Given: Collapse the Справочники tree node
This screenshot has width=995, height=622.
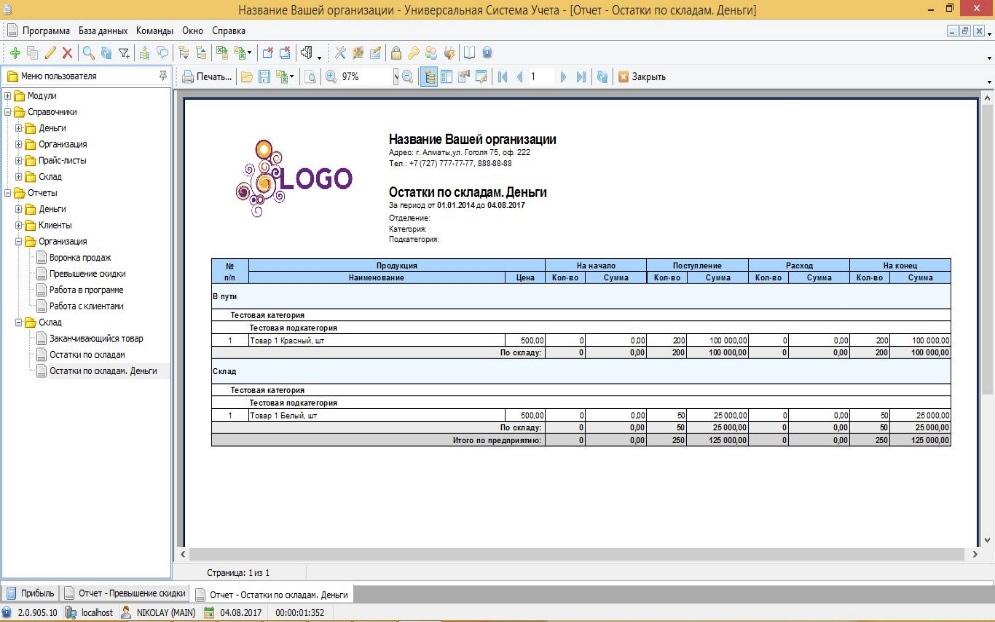Looking at the screenshot, I should click(8, 112).
